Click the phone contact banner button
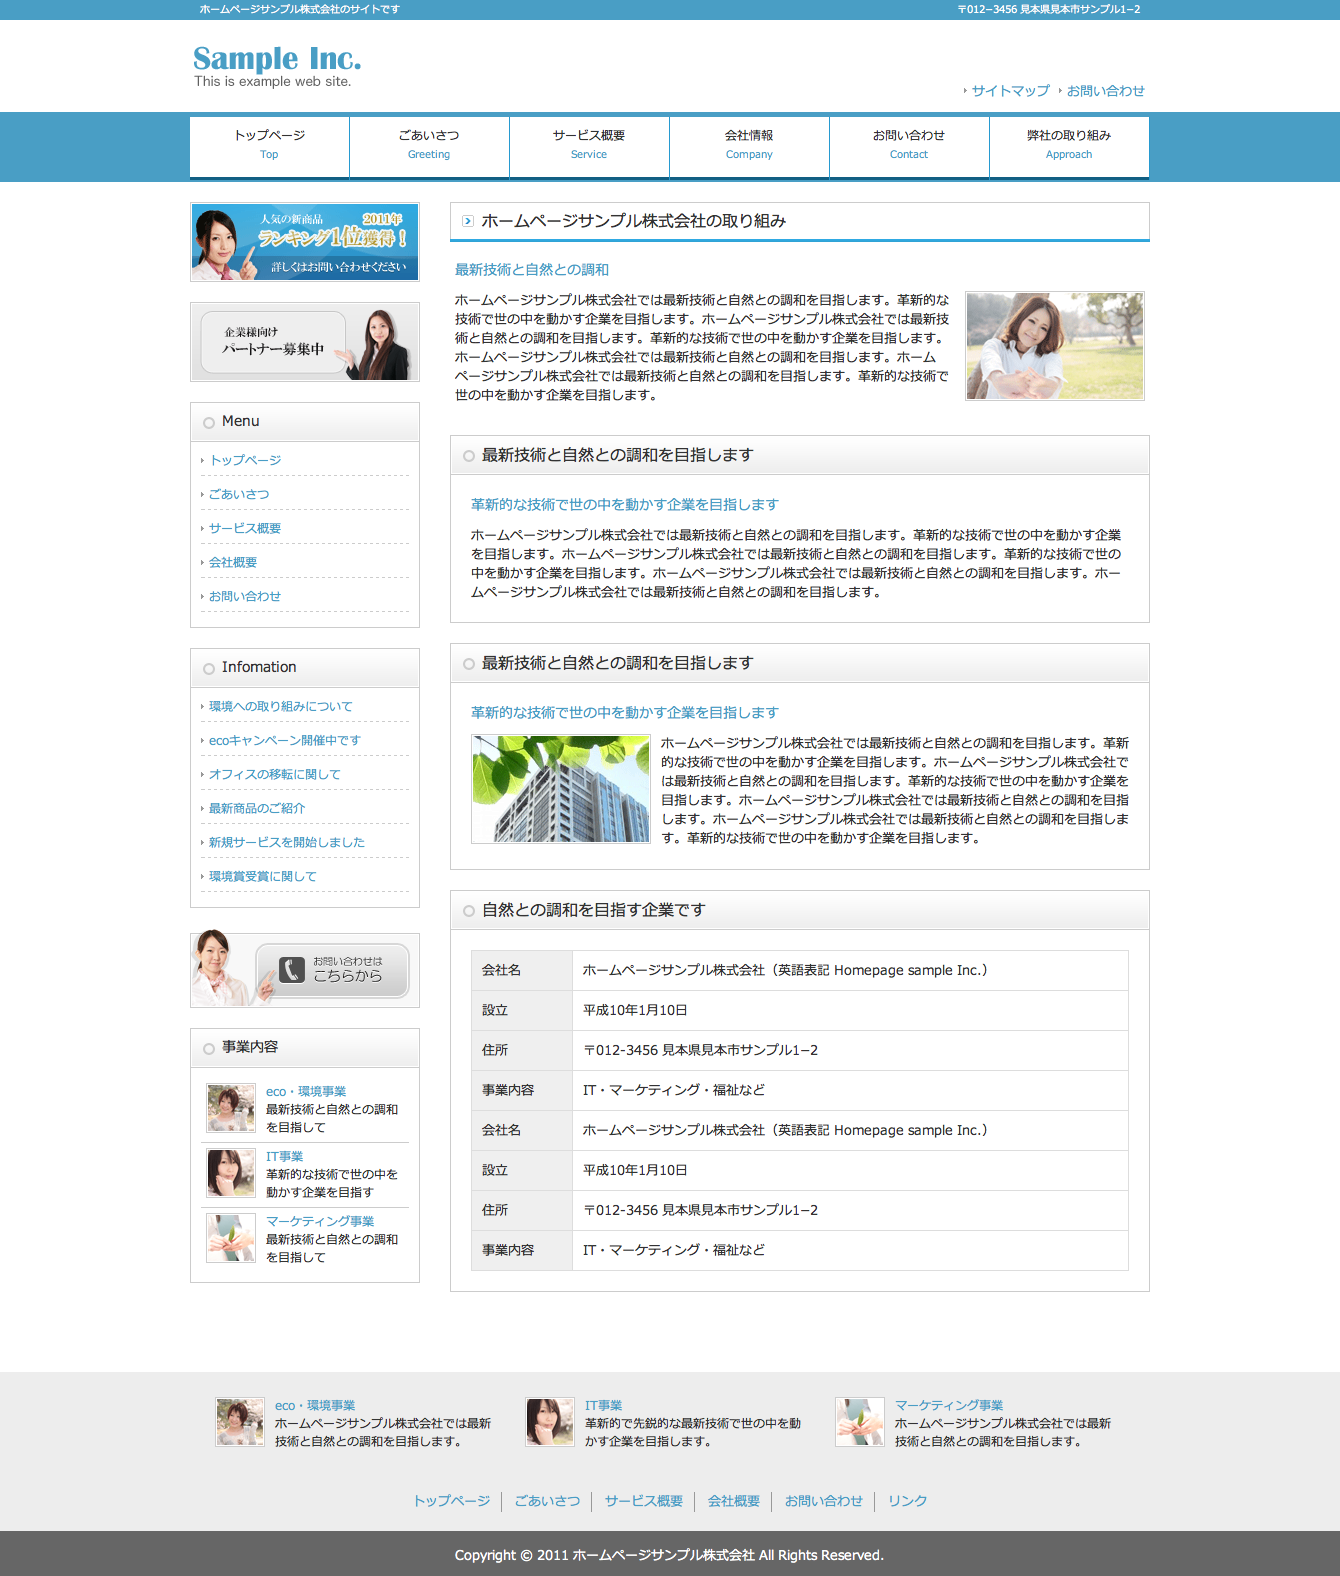1340x1576 pixels. point(331,970)
